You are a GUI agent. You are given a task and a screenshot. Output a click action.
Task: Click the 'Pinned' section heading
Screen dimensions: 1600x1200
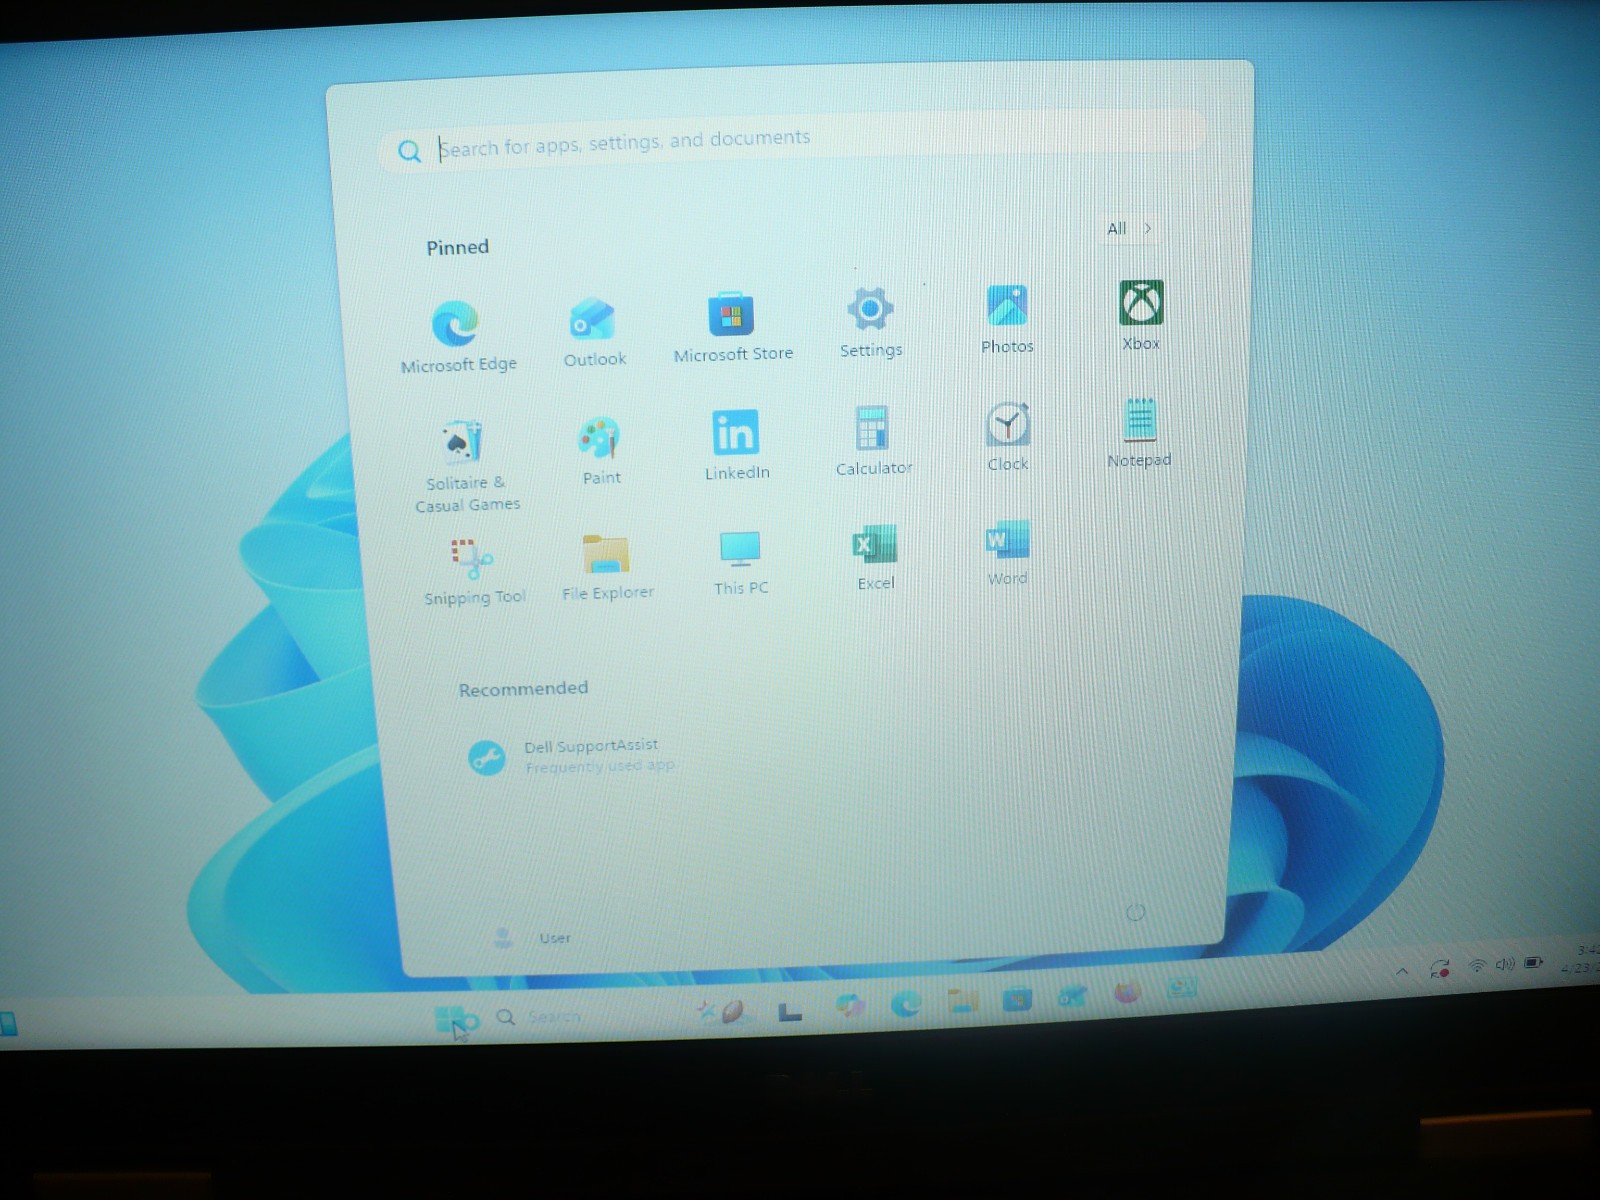tap(457, 247)
